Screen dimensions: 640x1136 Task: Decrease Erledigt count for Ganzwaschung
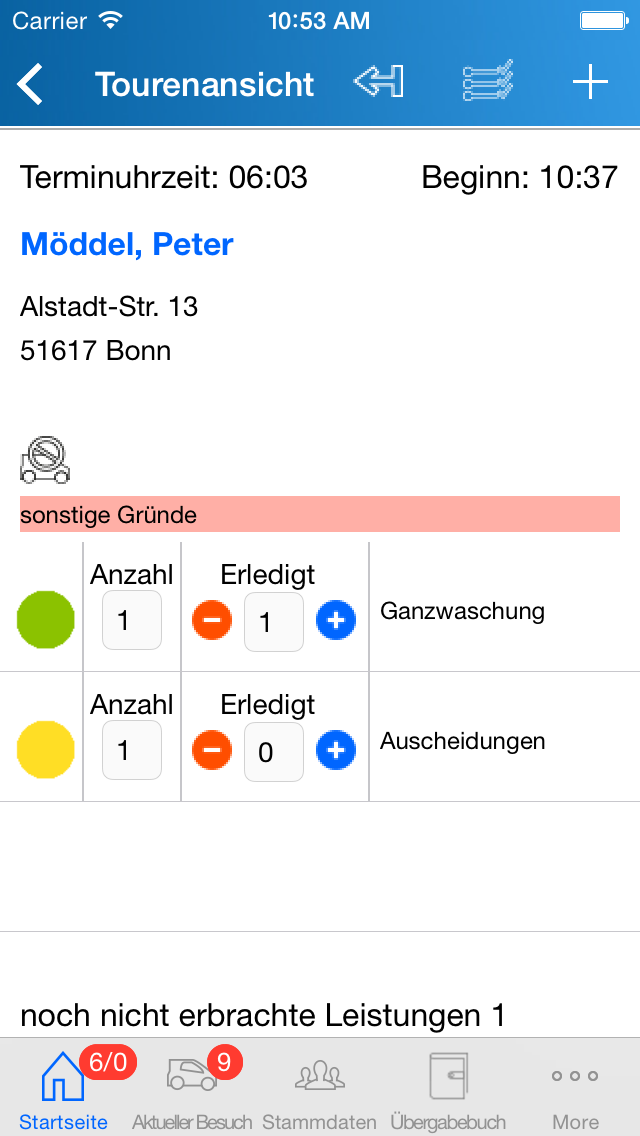(x=212, y=621)
